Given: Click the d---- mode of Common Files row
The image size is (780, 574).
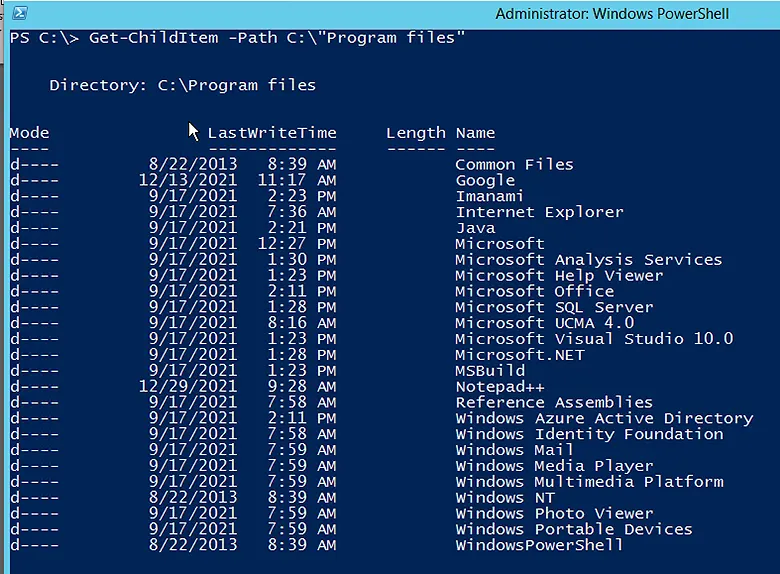Looking at the screenshot, I should coord(34,165).
